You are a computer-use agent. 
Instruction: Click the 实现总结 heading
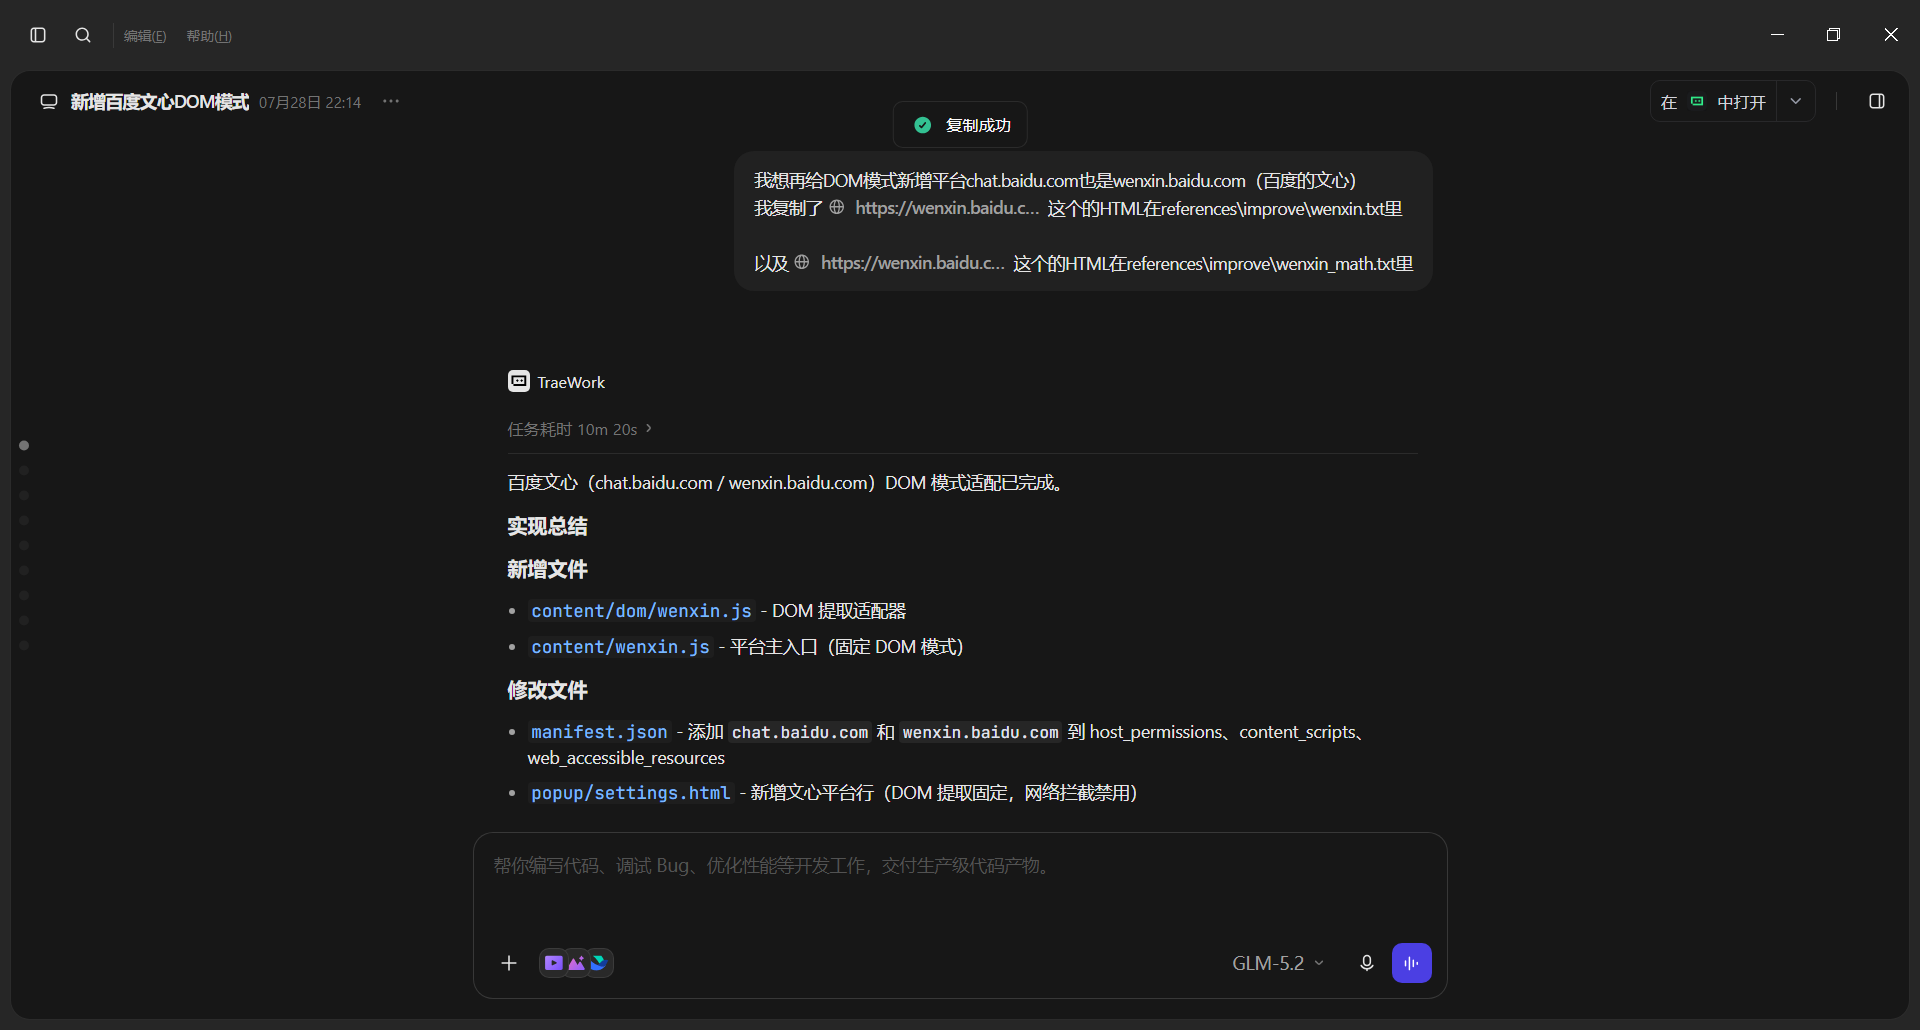click(547, 526)
